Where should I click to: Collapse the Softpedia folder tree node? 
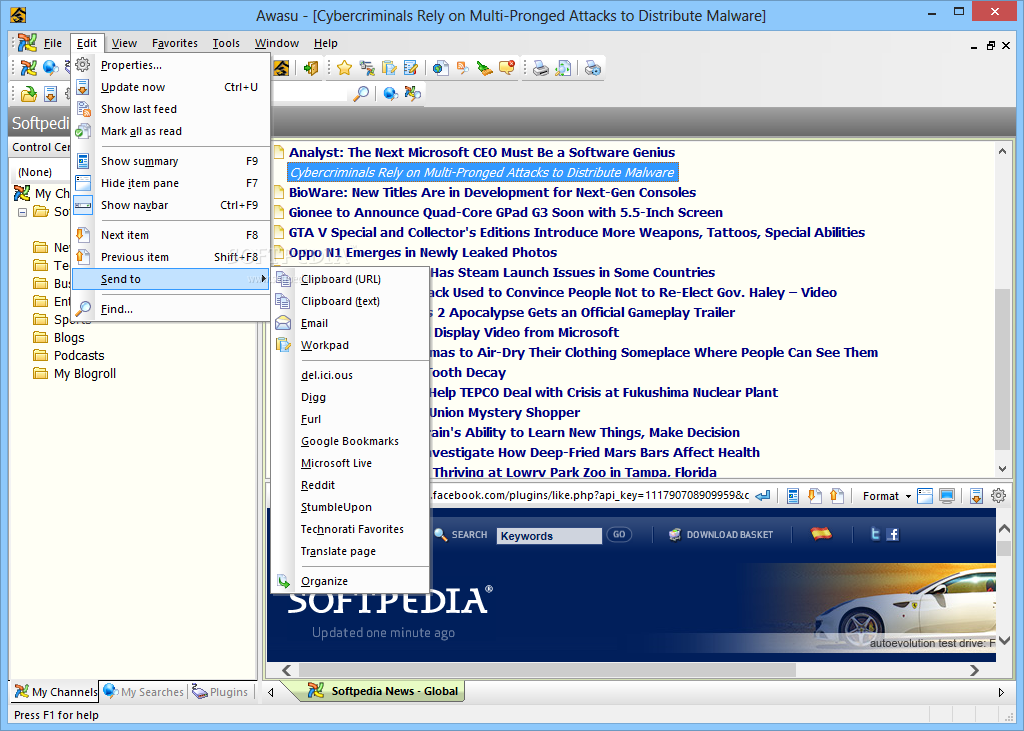point(22,212)
